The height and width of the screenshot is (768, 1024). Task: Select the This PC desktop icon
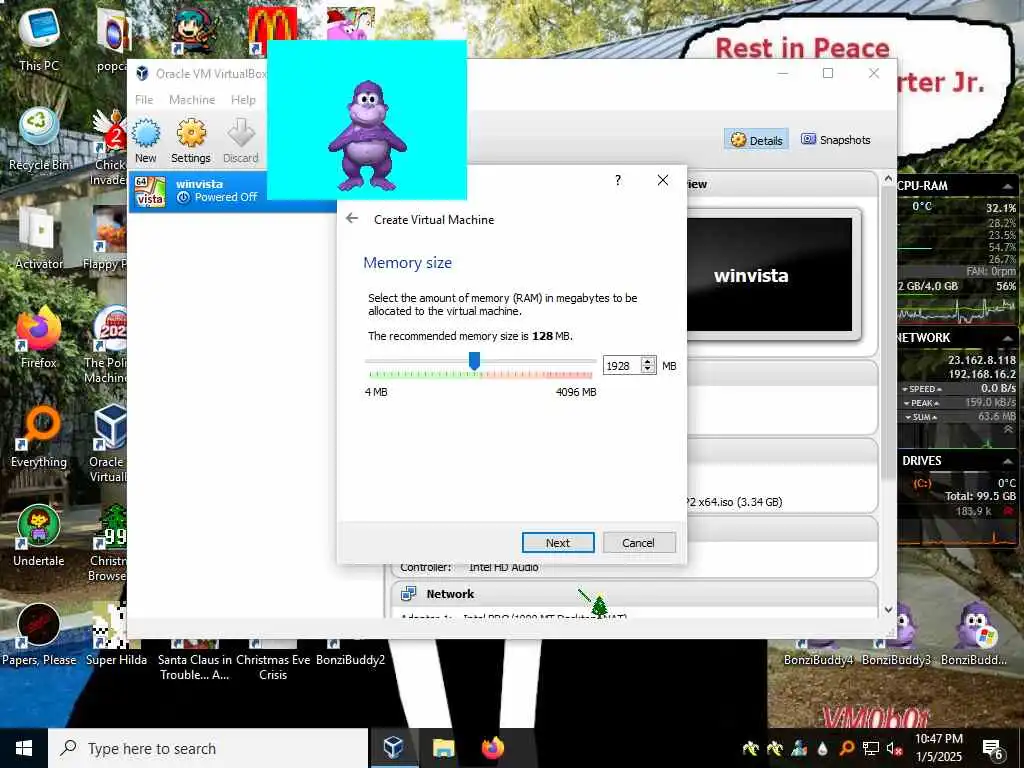39,39
